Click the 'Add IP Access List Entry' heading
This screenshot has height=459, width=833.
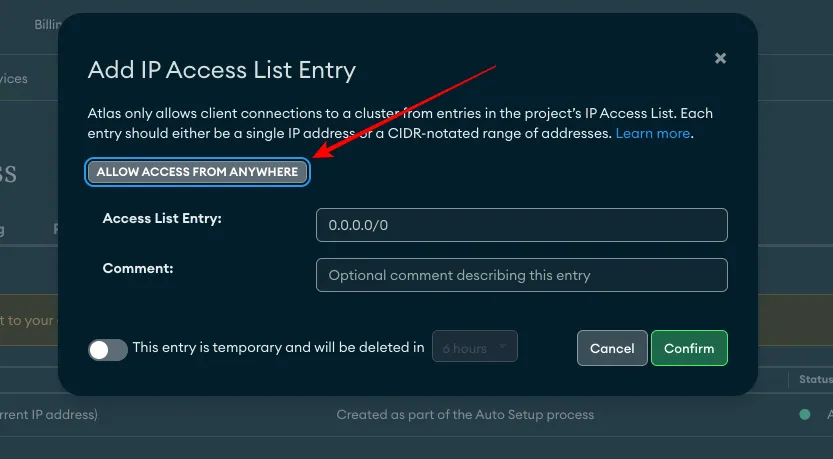click(x=222, y=70)
